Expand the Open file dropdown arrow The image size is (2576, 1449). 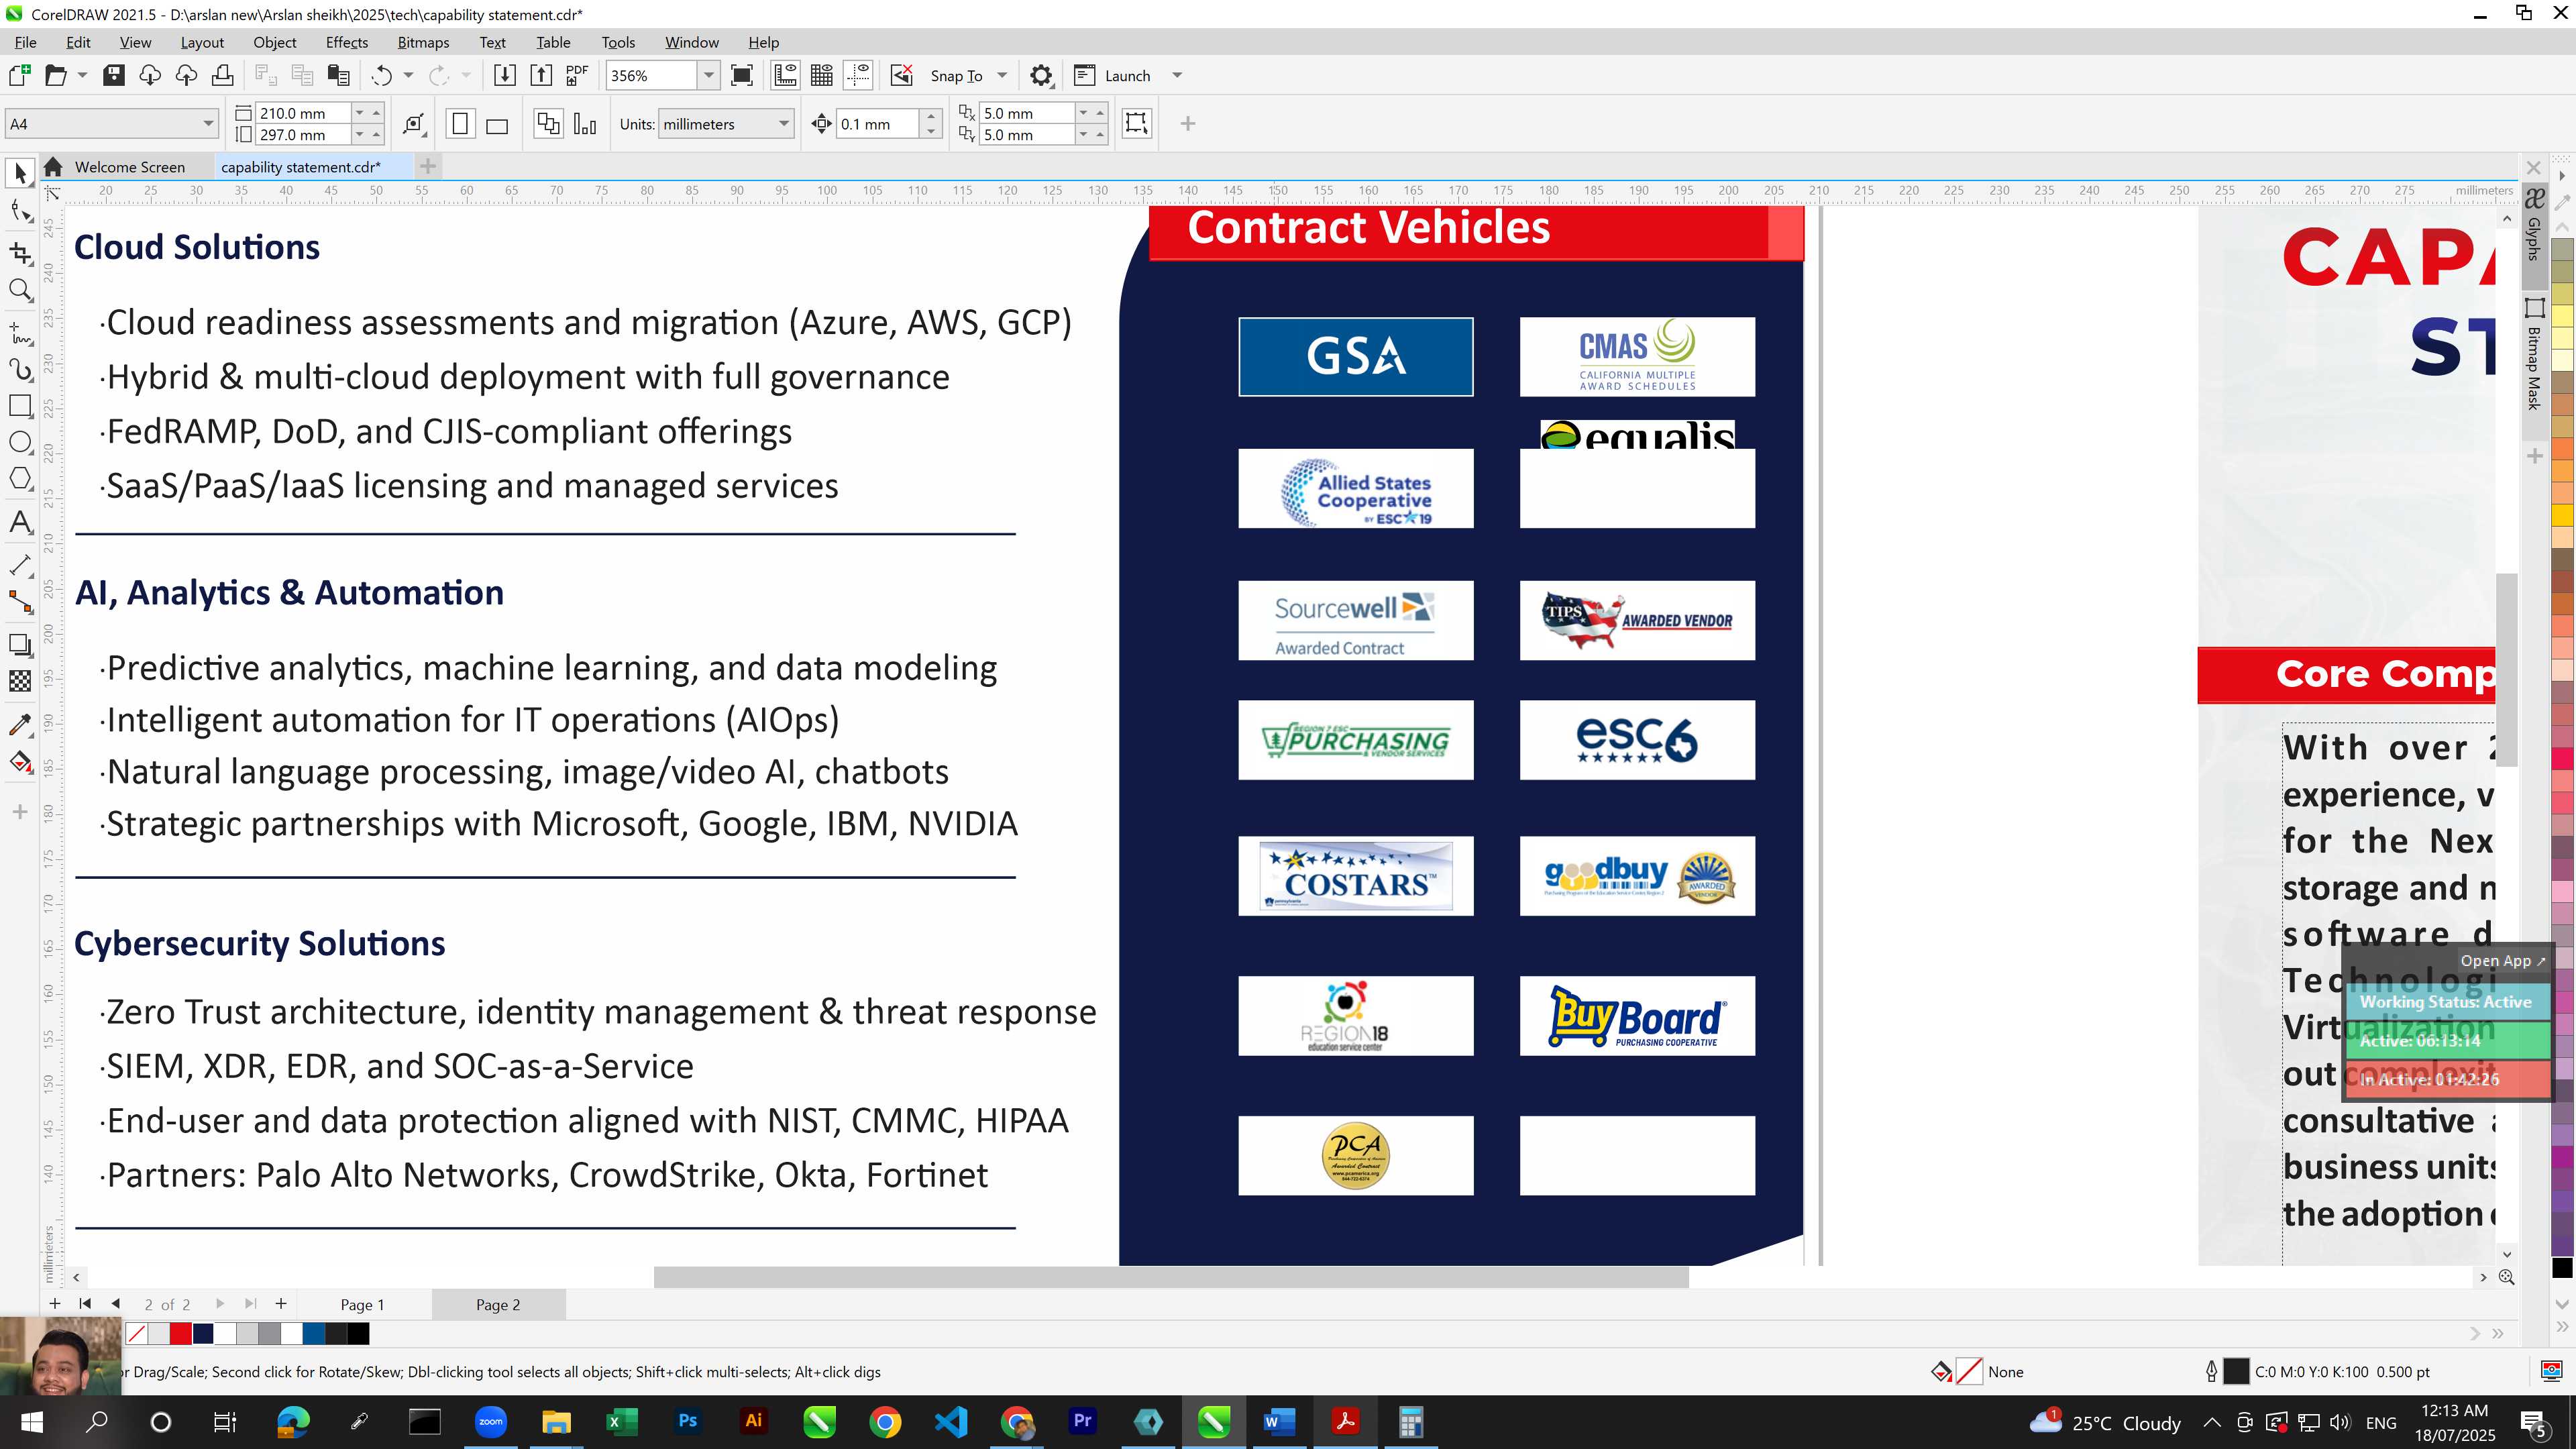(x=82, y=75)
